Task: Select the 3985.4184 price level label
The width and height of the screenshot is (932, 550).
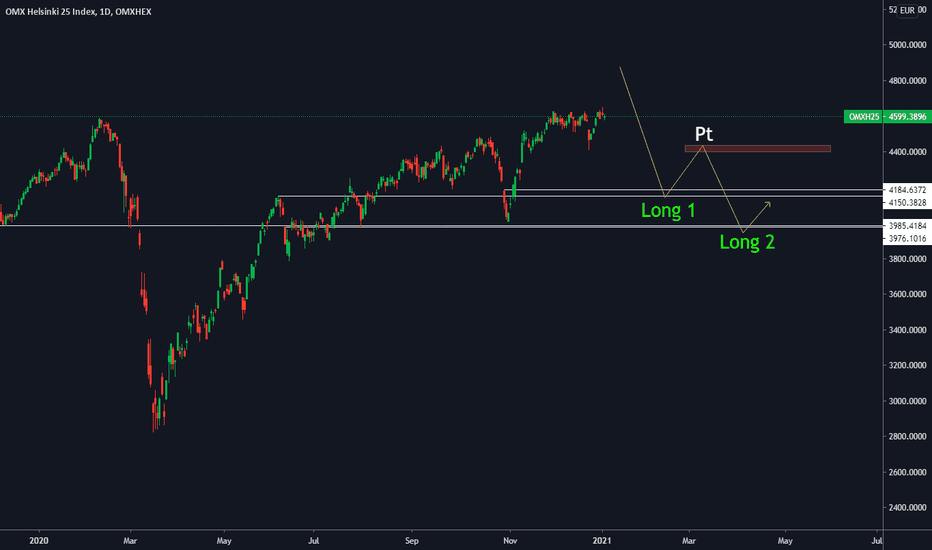Action: pos(905,227)
